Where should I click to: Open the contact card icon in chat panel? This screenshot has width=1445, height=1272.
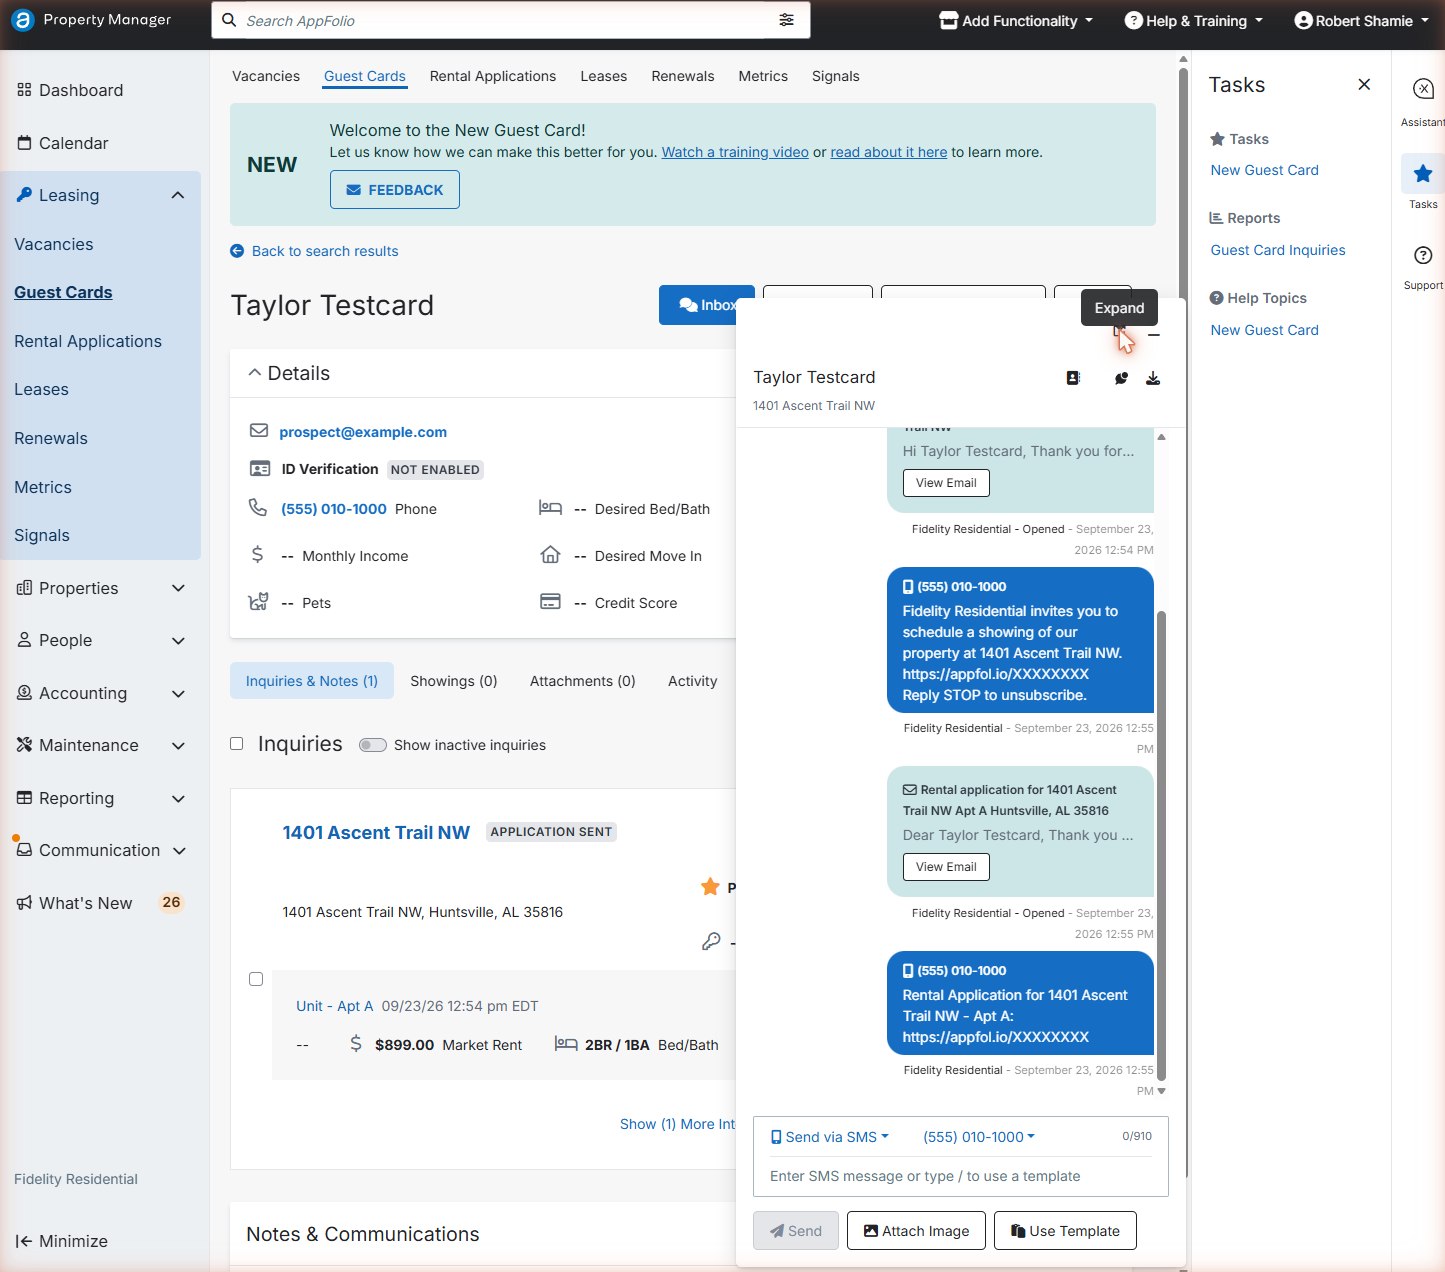[1073, 378]
